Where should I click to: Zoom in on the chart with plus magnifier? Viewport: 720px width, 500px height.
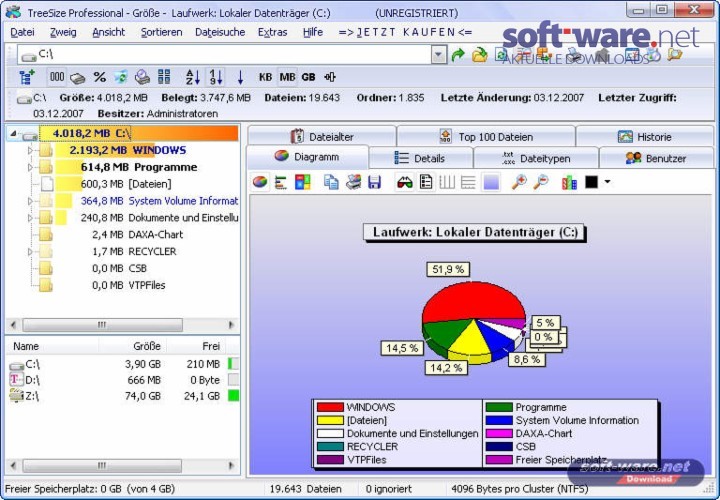click(519, 182)
